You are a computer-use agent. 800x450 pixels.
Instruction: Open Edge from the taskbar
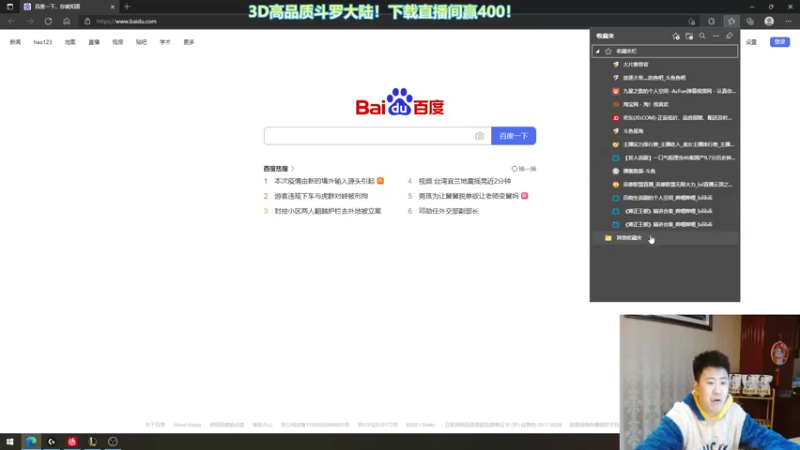(31, 441)
